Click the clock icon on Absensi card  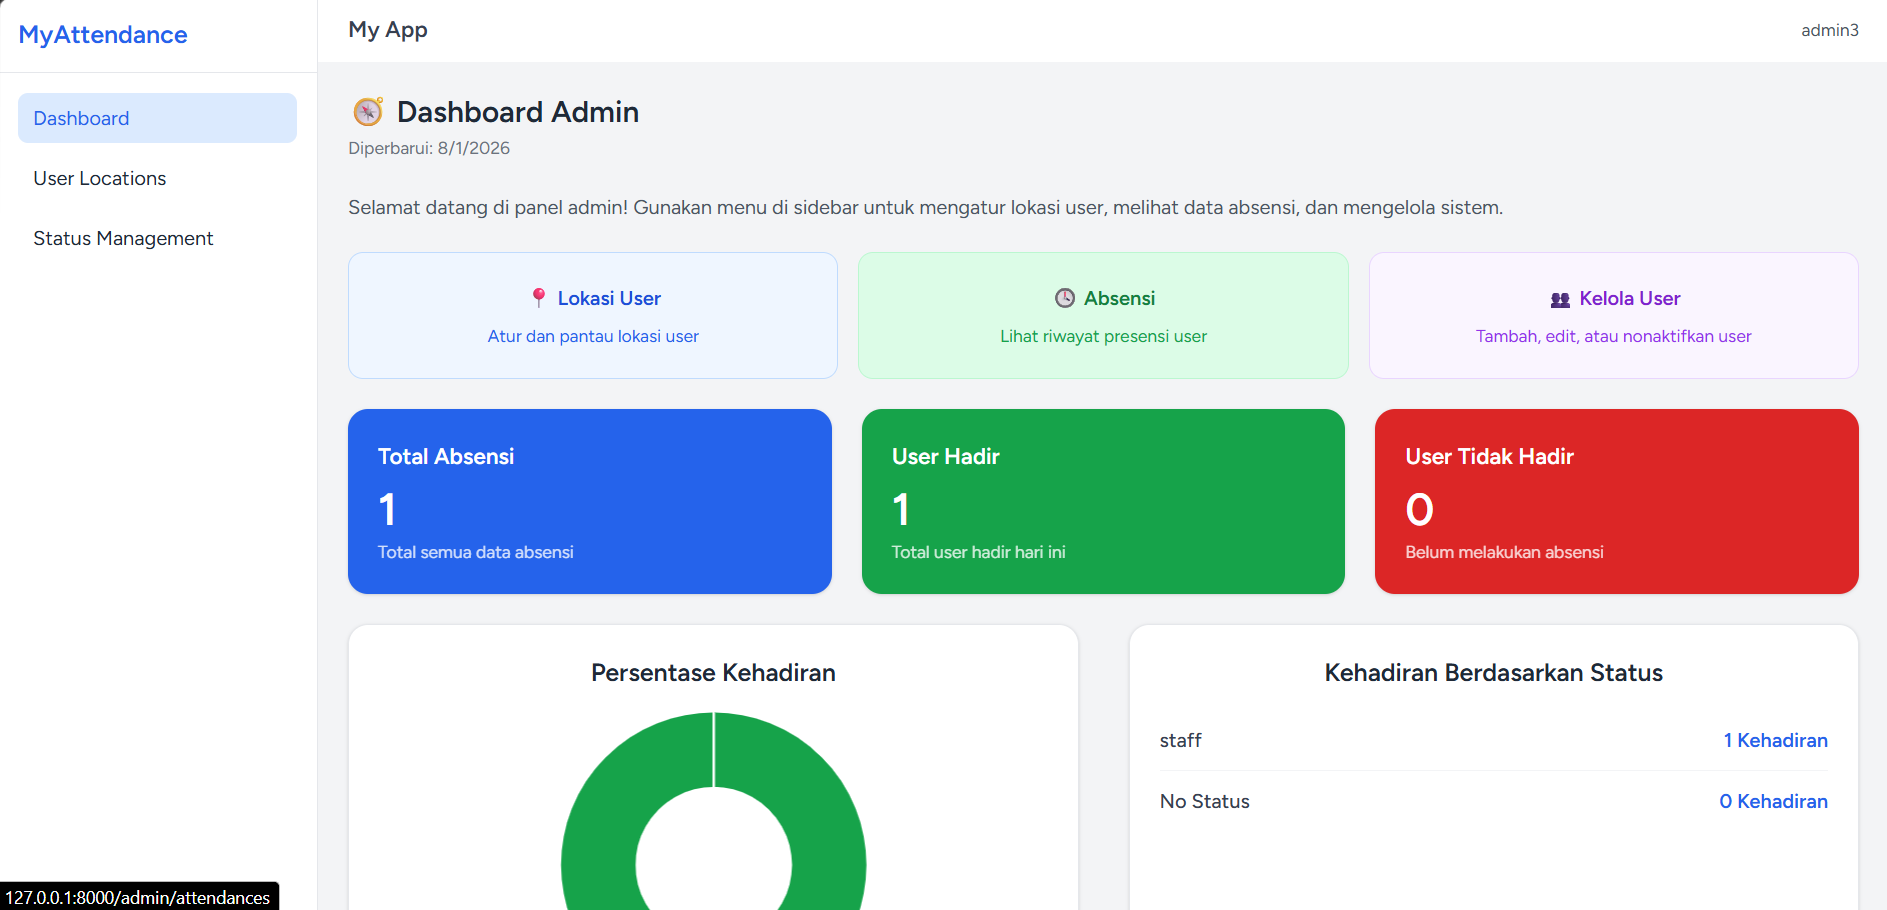[1065, 298]
